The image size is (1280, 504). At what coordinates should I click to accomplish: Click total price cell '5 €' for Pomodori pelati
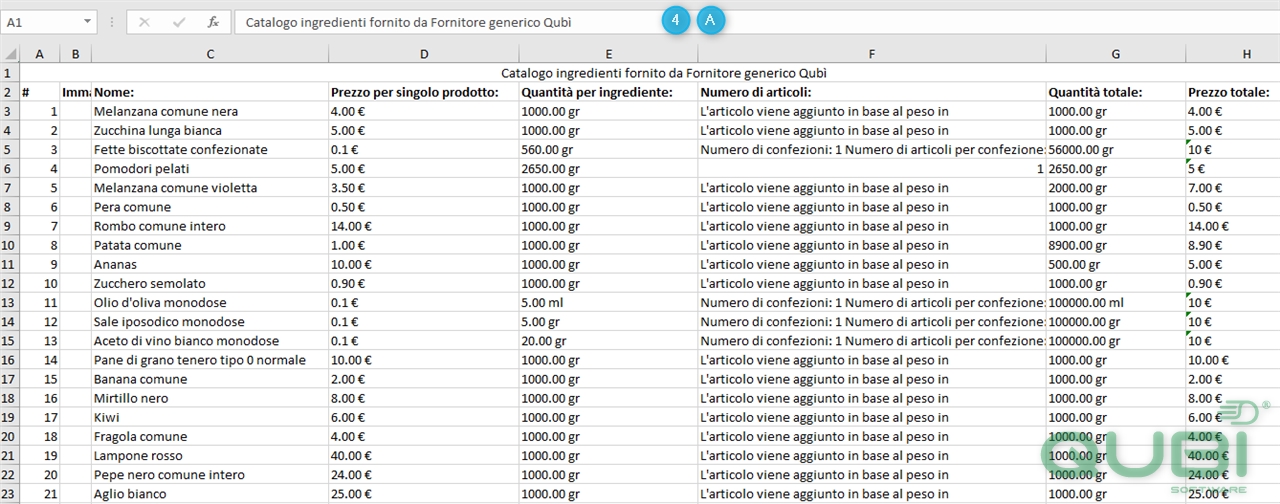coord(1233,169)
